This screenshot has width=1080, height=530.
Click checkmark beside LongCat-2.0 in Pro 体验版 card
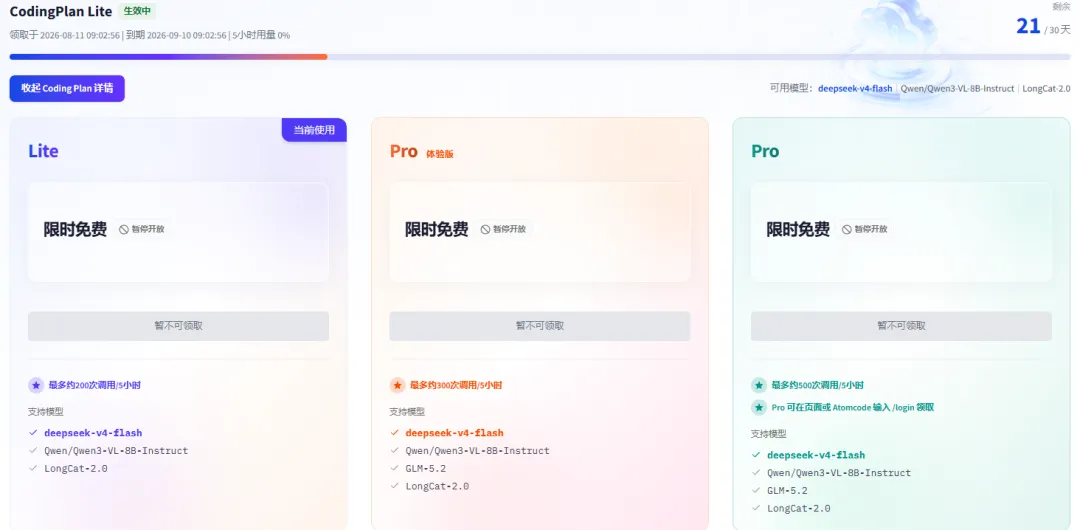(395, 486)
